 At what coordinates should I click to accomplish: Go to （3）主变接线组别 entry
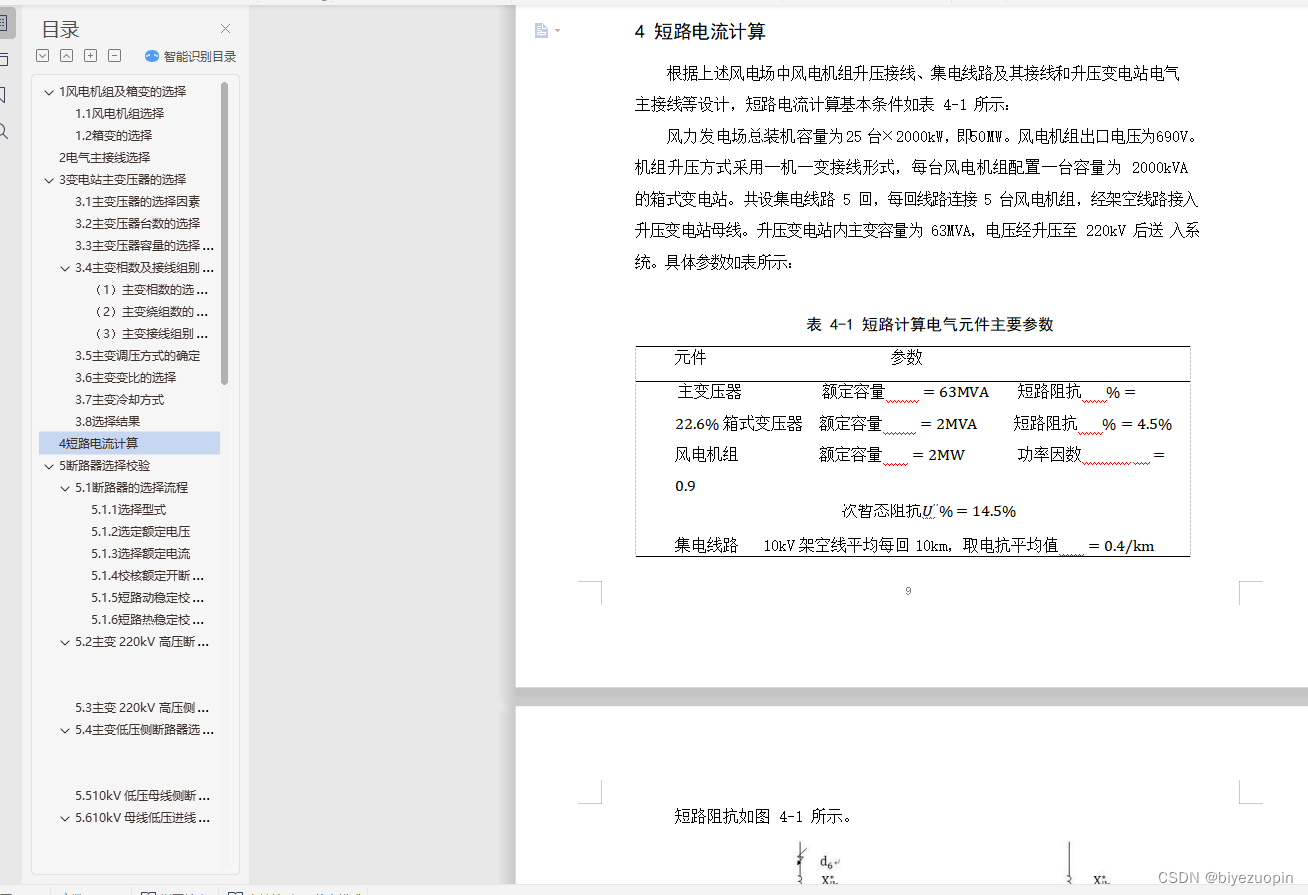[x=150, y=333]
